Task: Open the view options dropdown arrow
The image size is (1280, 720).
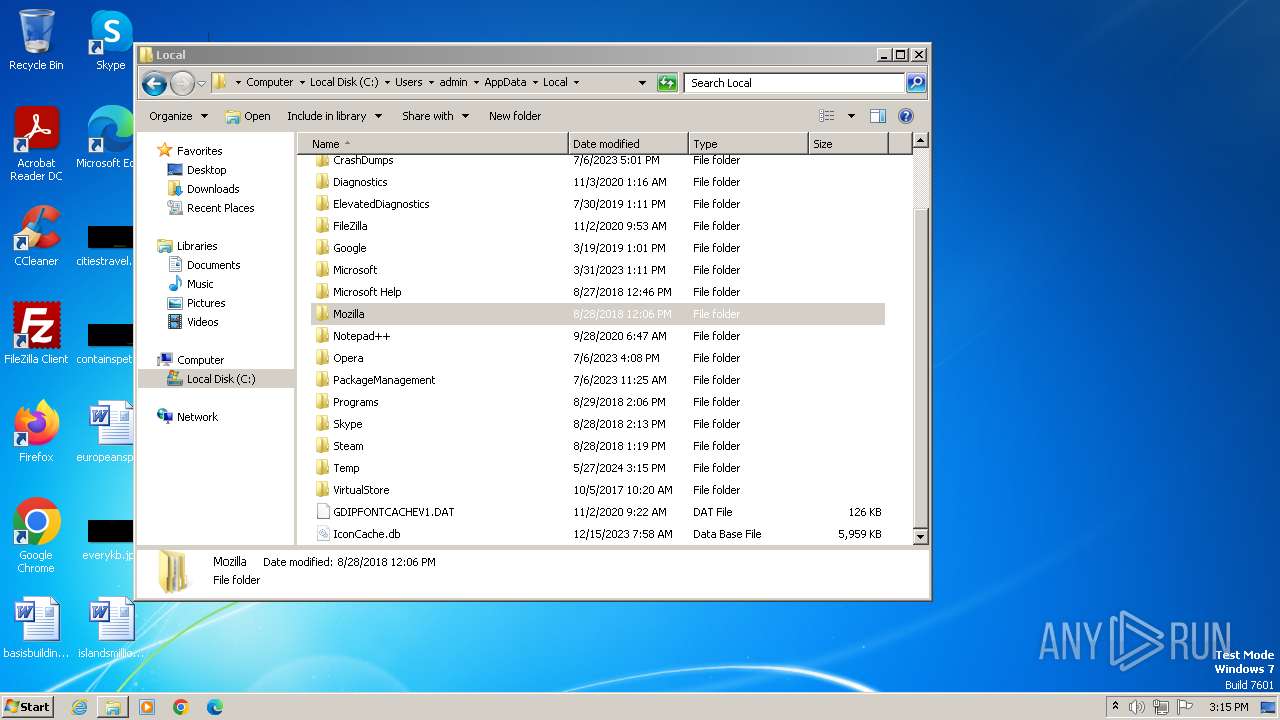Action: [851, 116]
